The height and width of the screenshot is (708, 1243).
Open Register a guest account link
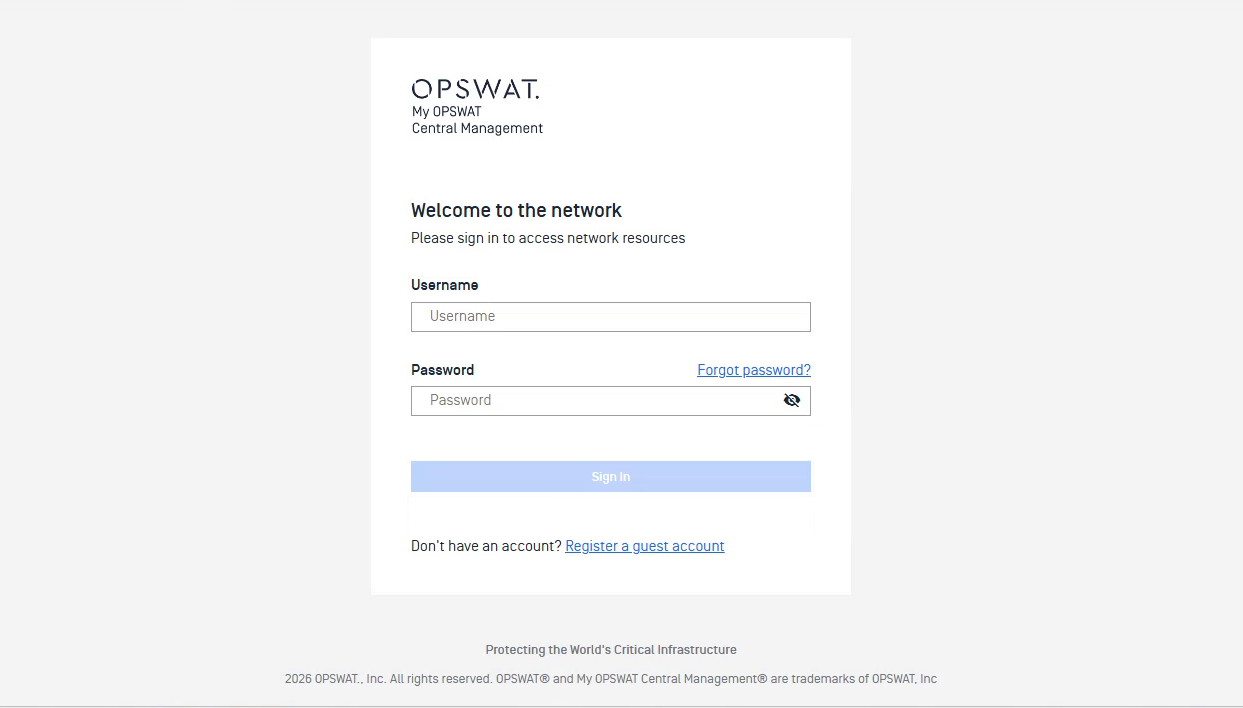pyautogui.click(x=645, y=546)
